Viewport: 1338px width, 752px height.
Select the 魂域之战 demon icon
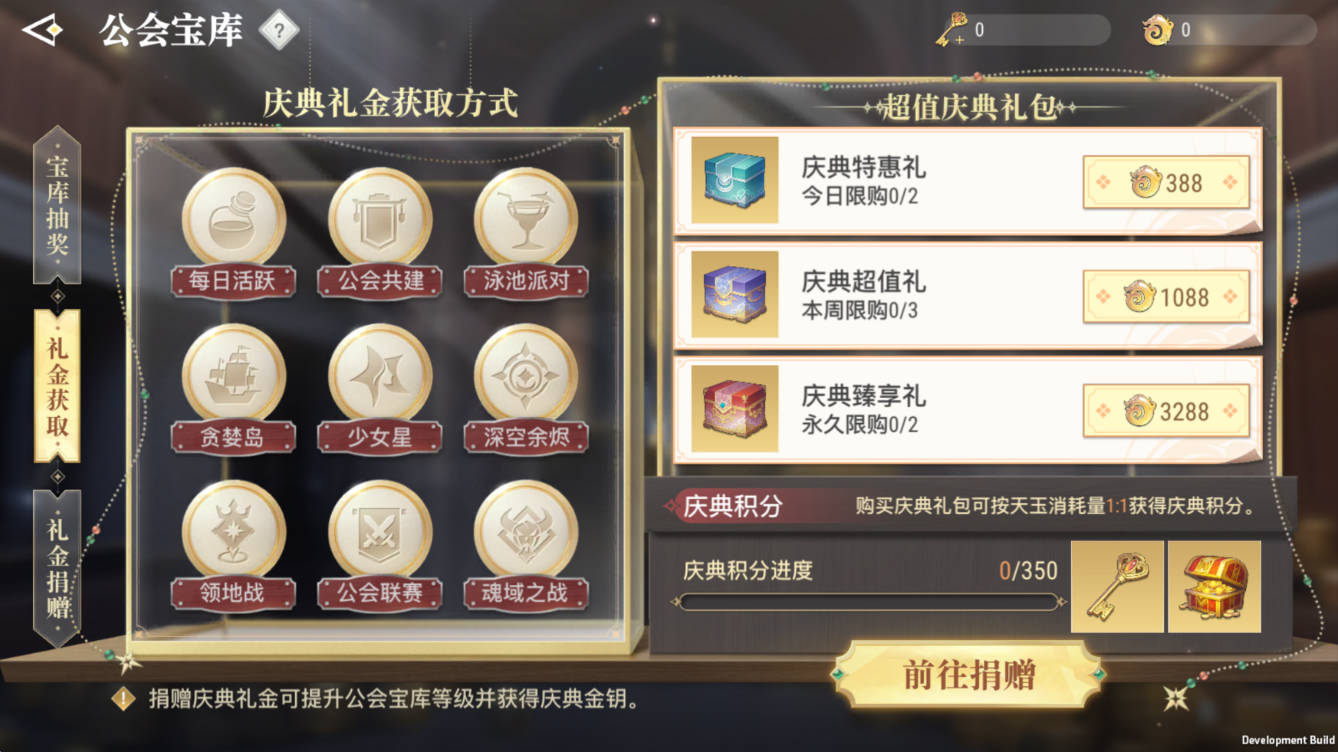[526, 532]
